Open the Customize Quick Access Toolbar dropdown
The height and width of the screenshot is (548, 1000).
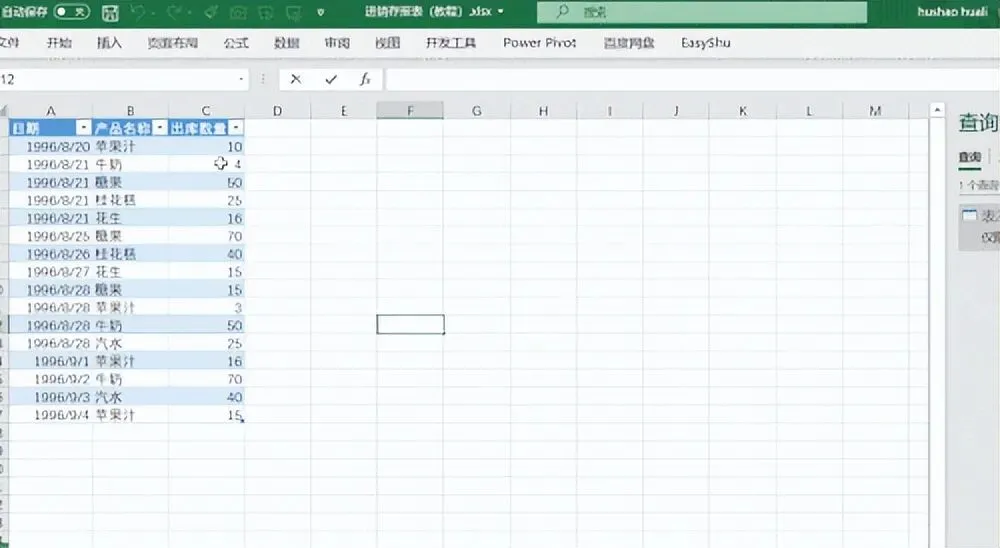(321, 12)
